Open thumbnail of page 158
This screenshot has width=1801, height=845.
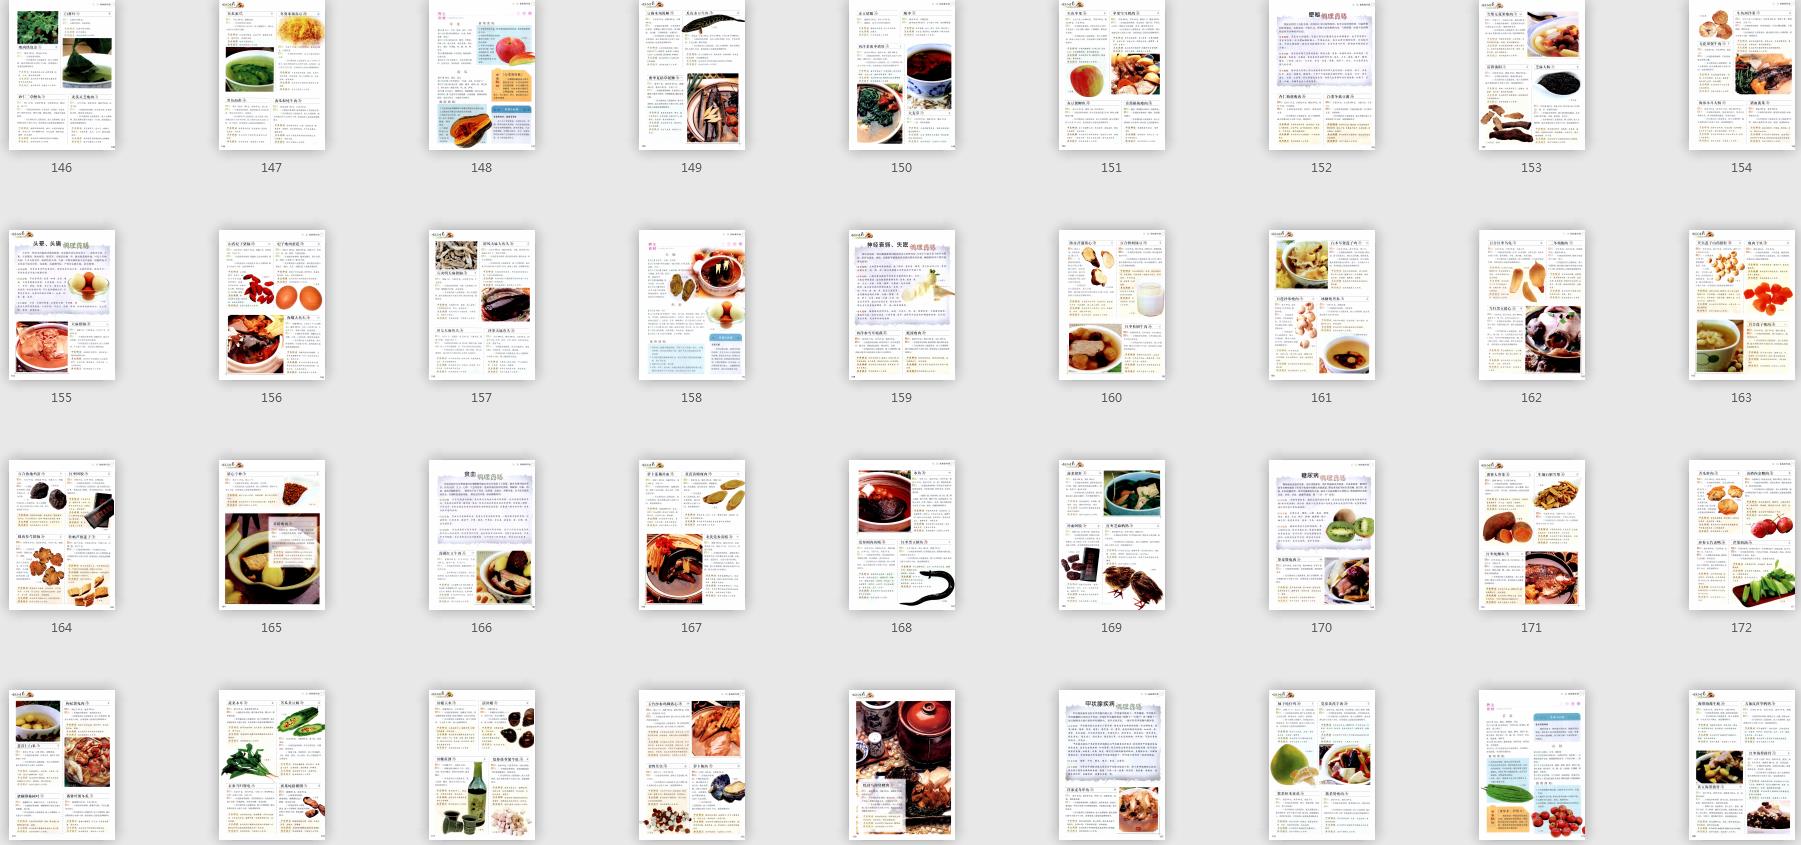coord(692,305)
